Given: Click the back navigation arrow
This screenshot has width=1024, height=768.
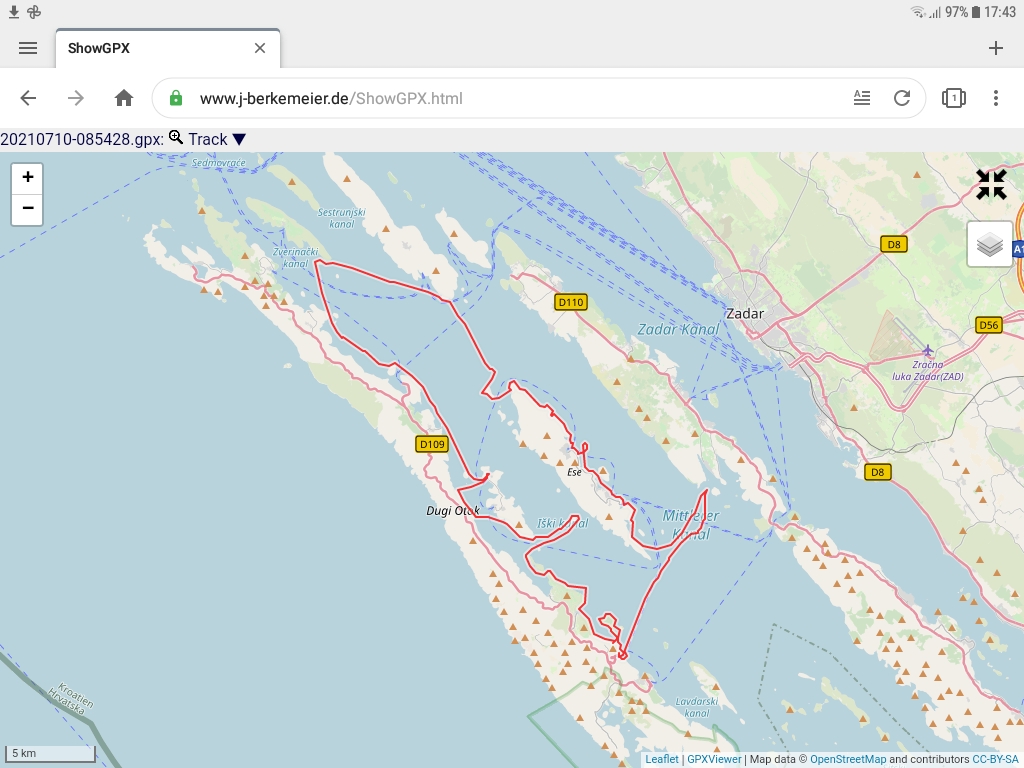Looking at the screenshot, I should click(x=28, y=97).
